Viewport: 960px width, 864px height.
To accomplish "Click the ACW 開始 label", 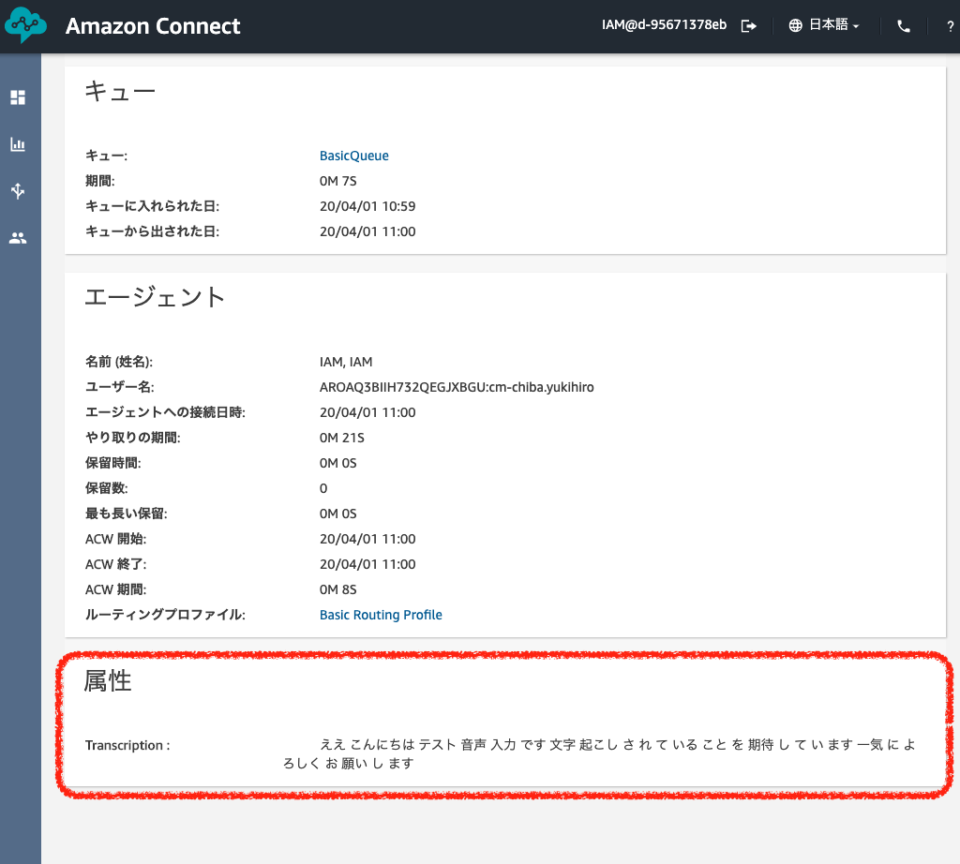I will [116, 539].
